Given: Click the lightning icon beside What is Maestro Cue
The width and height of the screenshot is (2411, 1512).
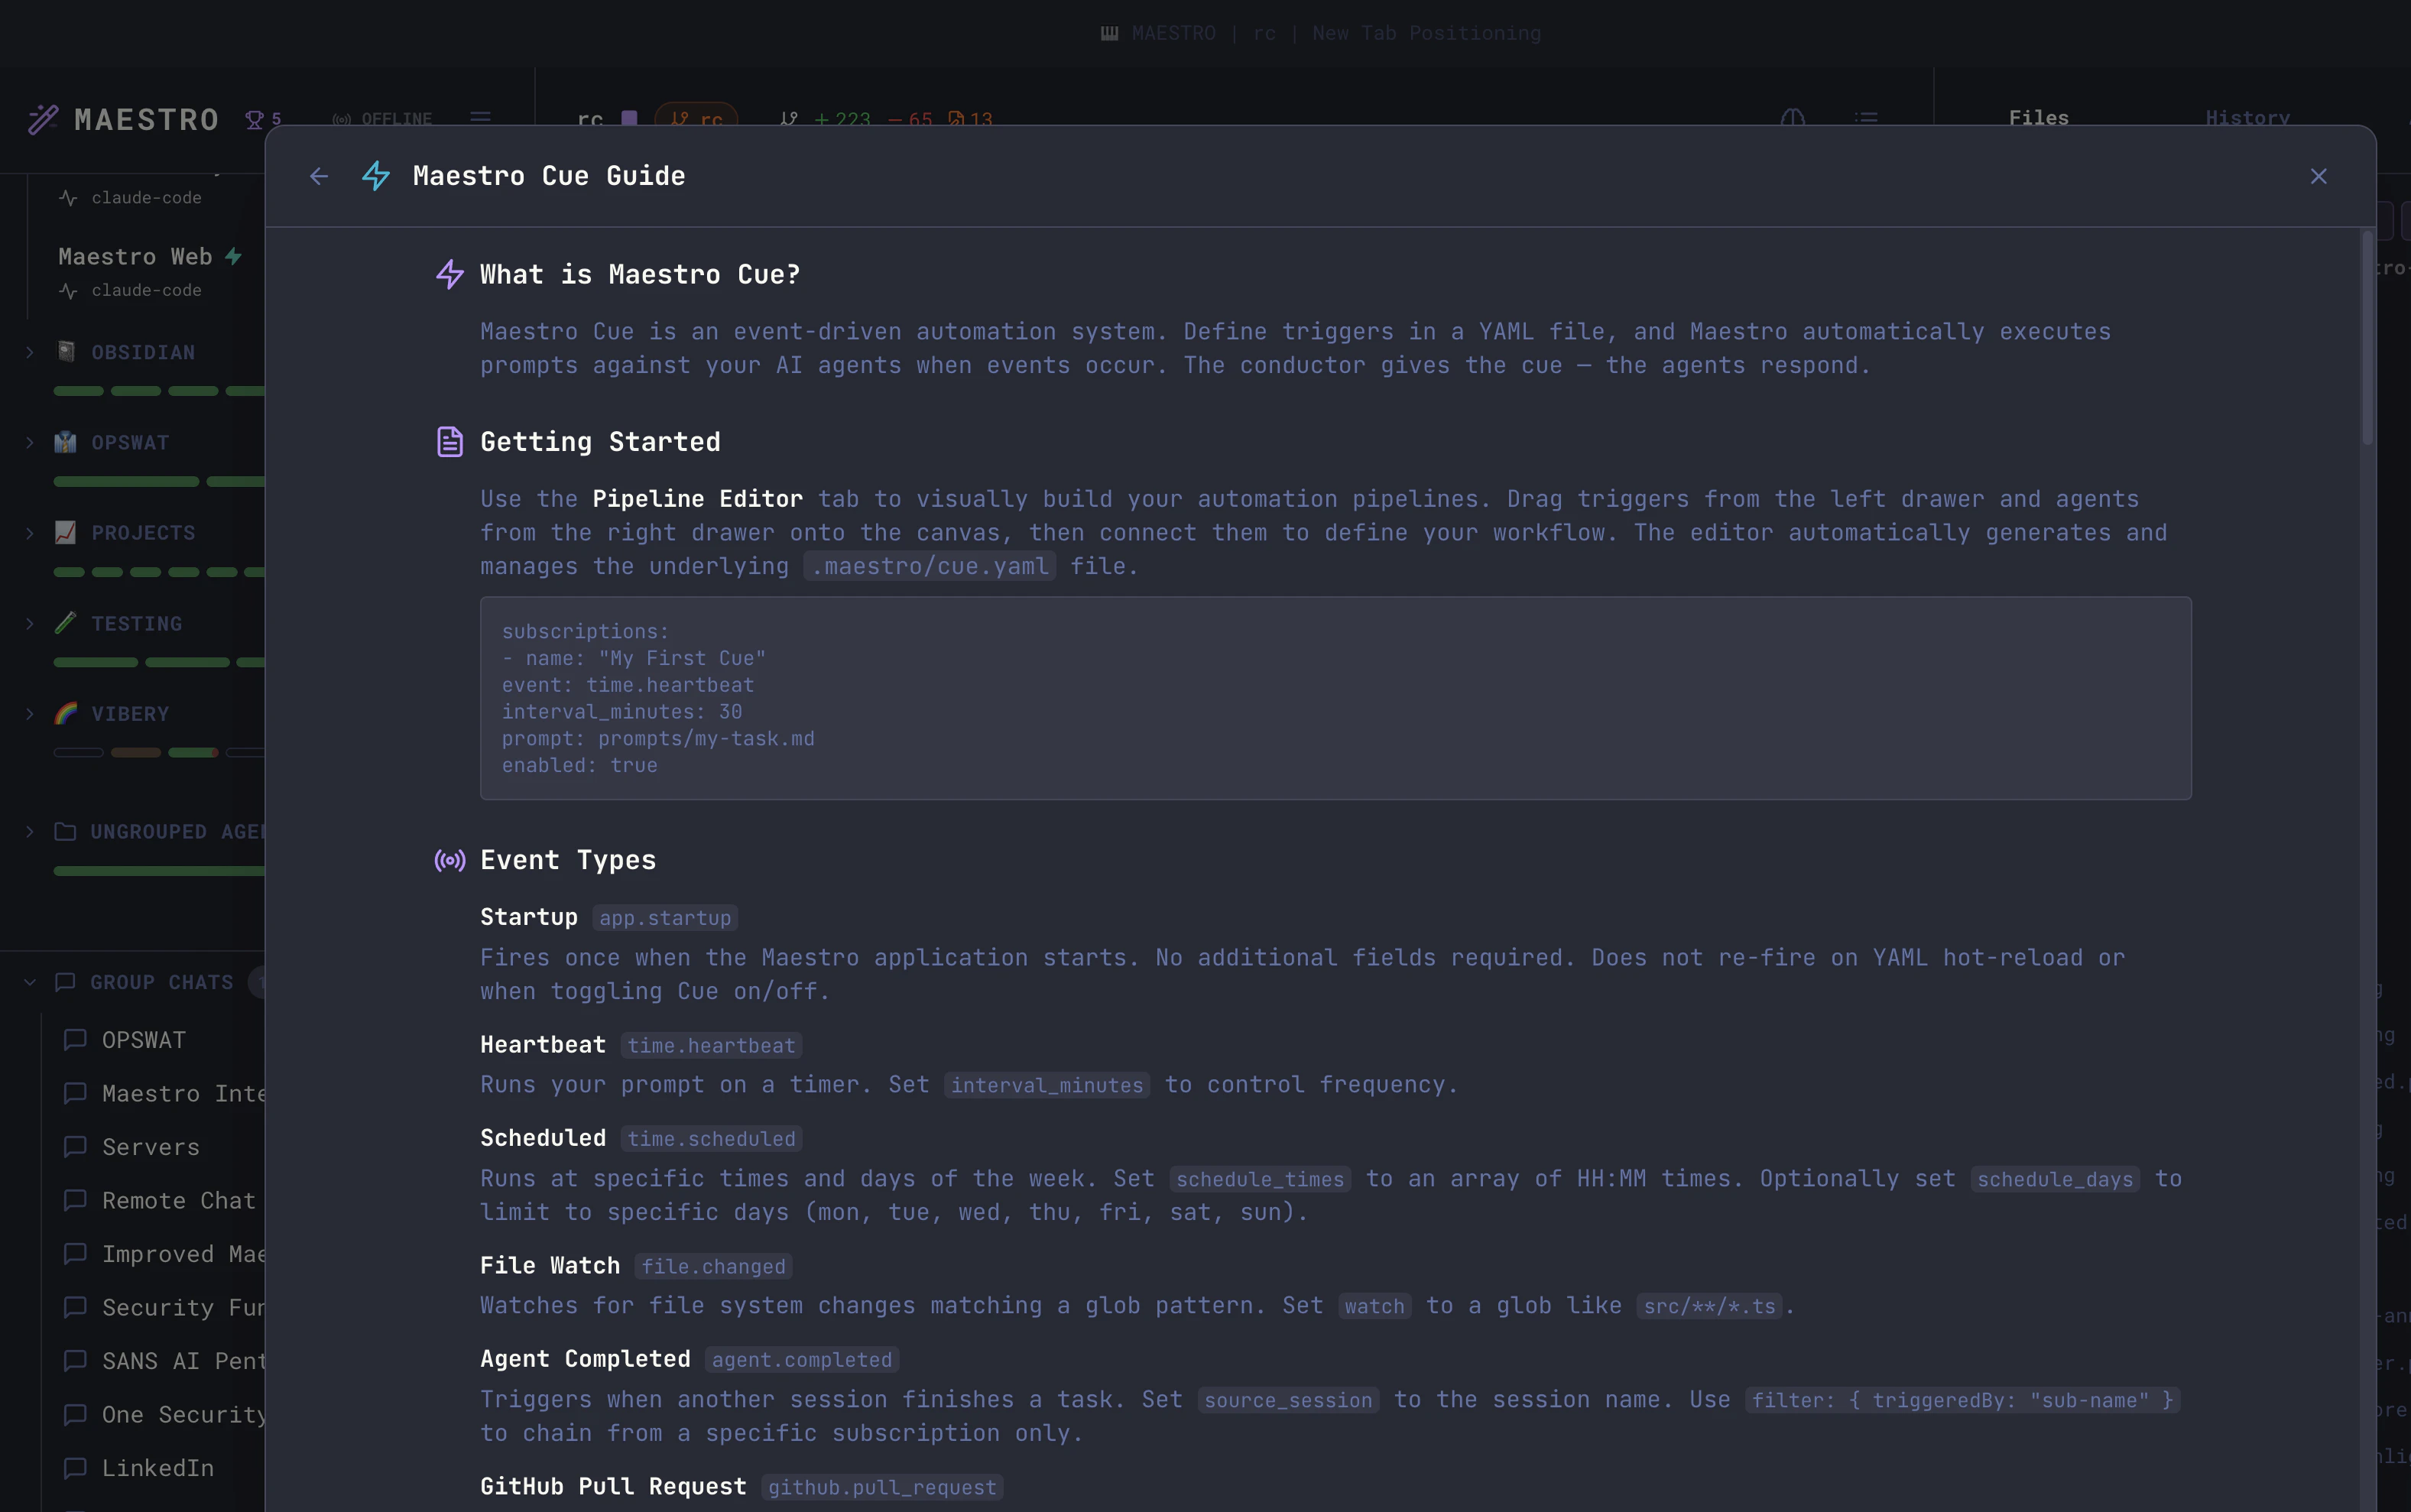Looking at the screenshot, I should [450, 274].
